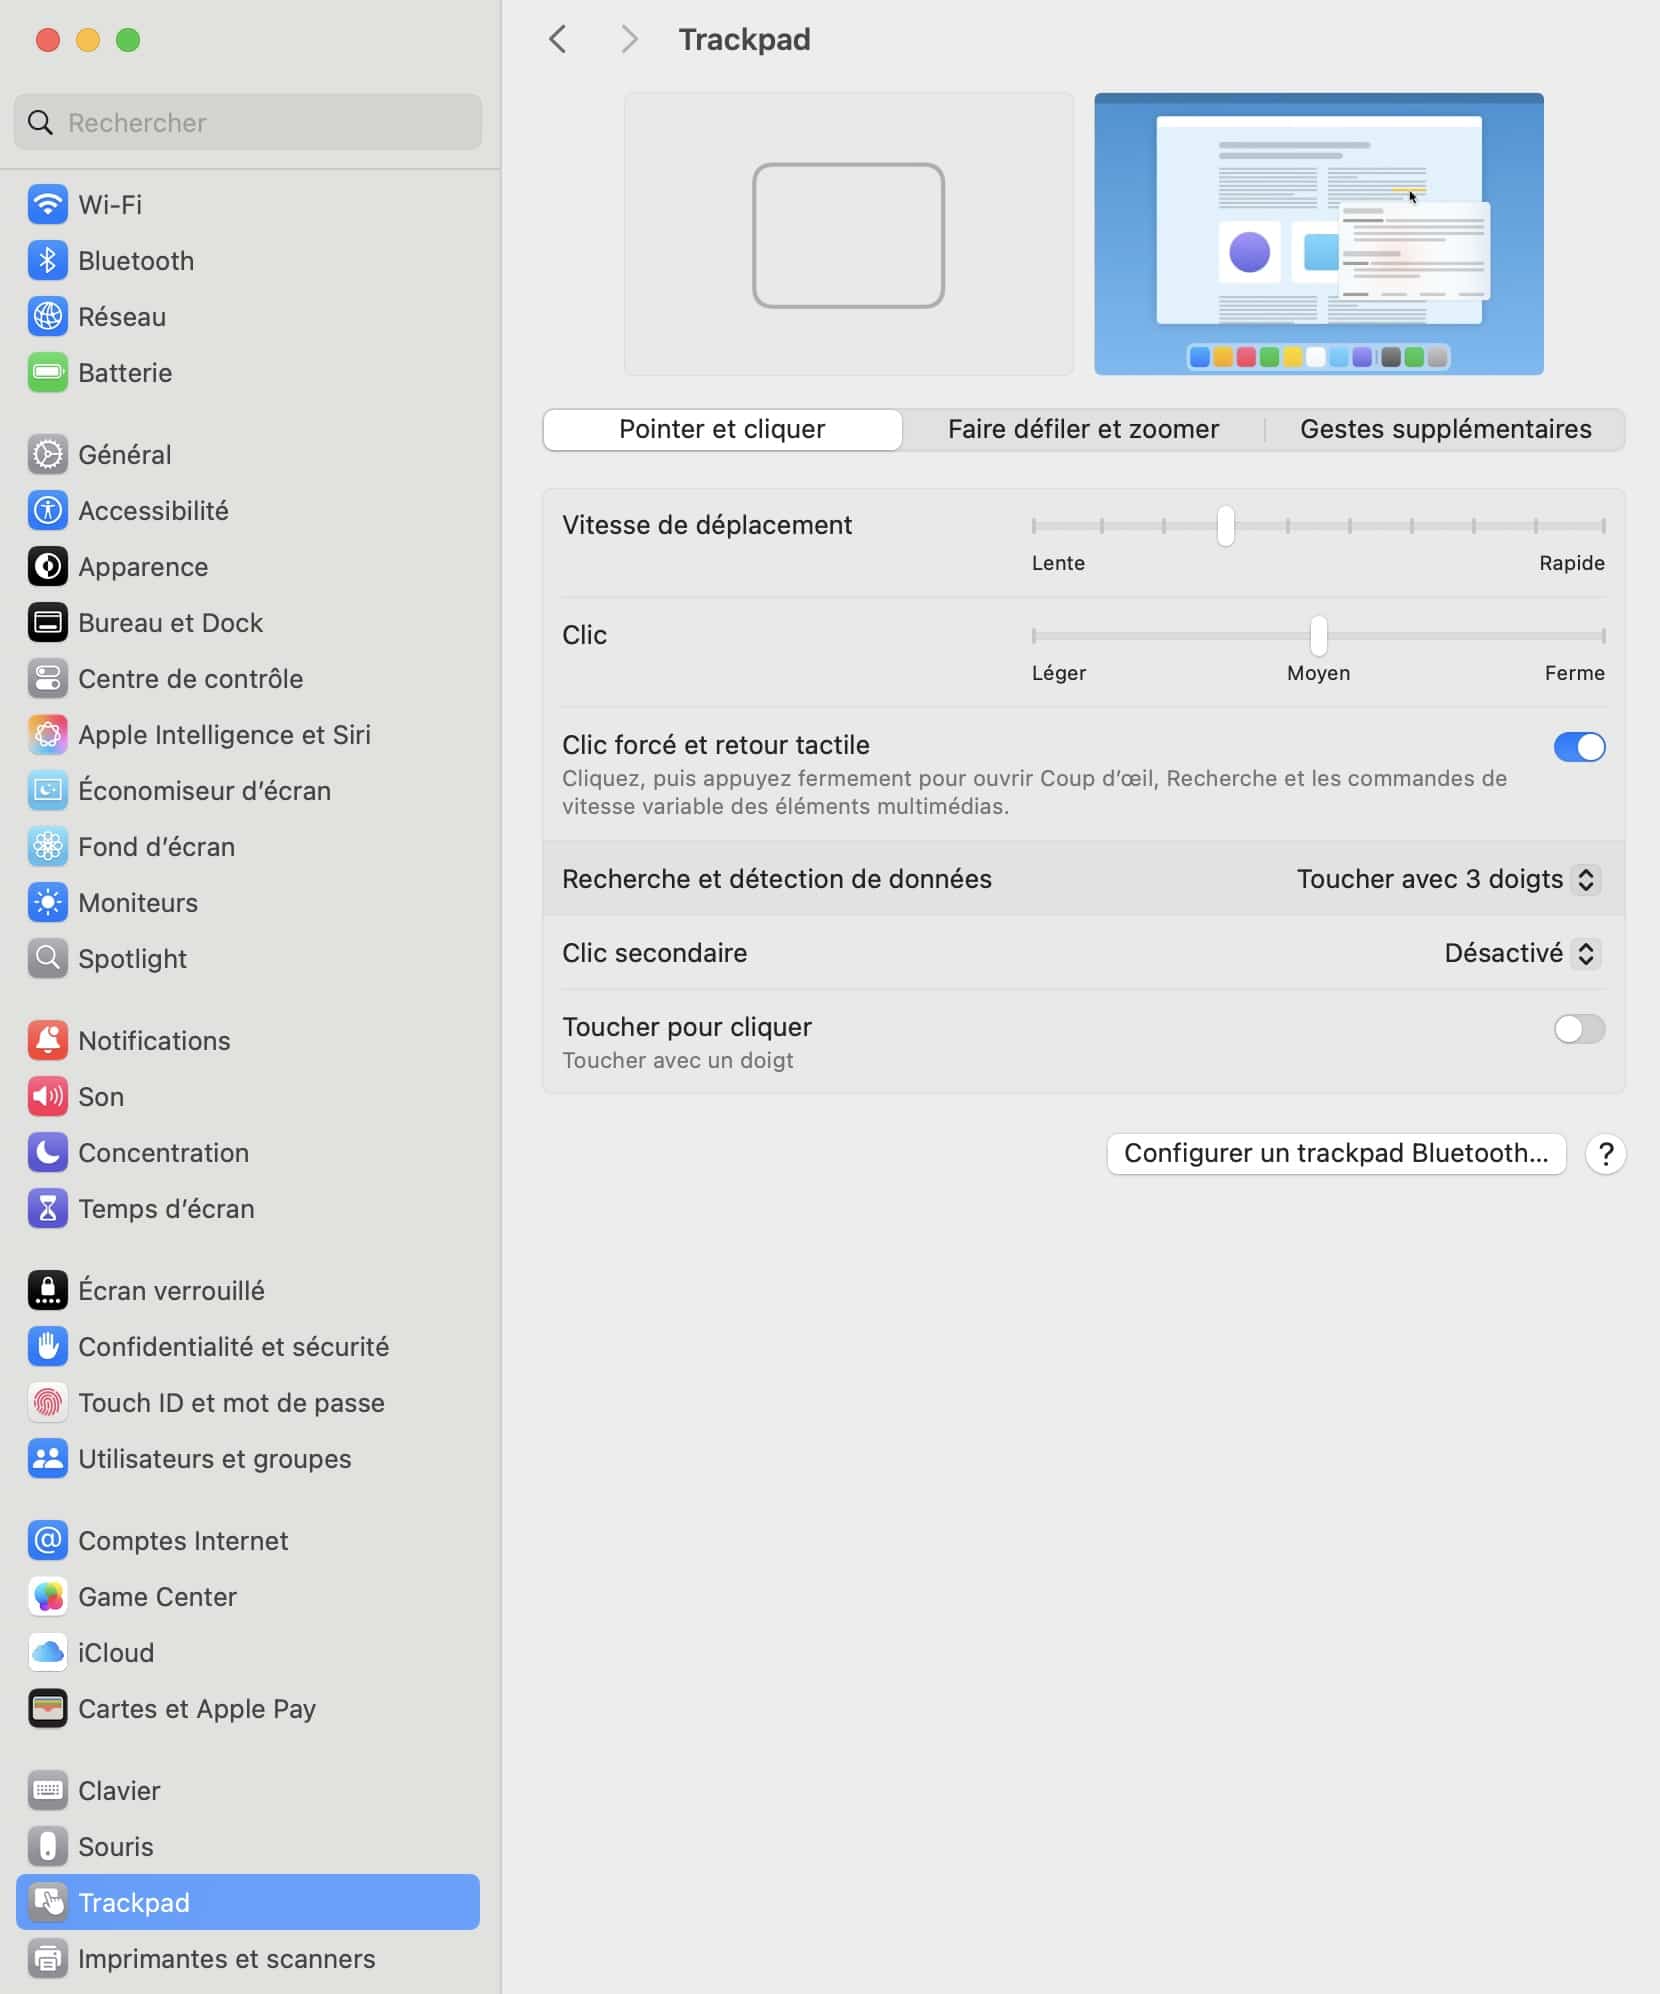
Task: Open Clavier settings
Action: pyautogui.click(x=118, y=1790)
